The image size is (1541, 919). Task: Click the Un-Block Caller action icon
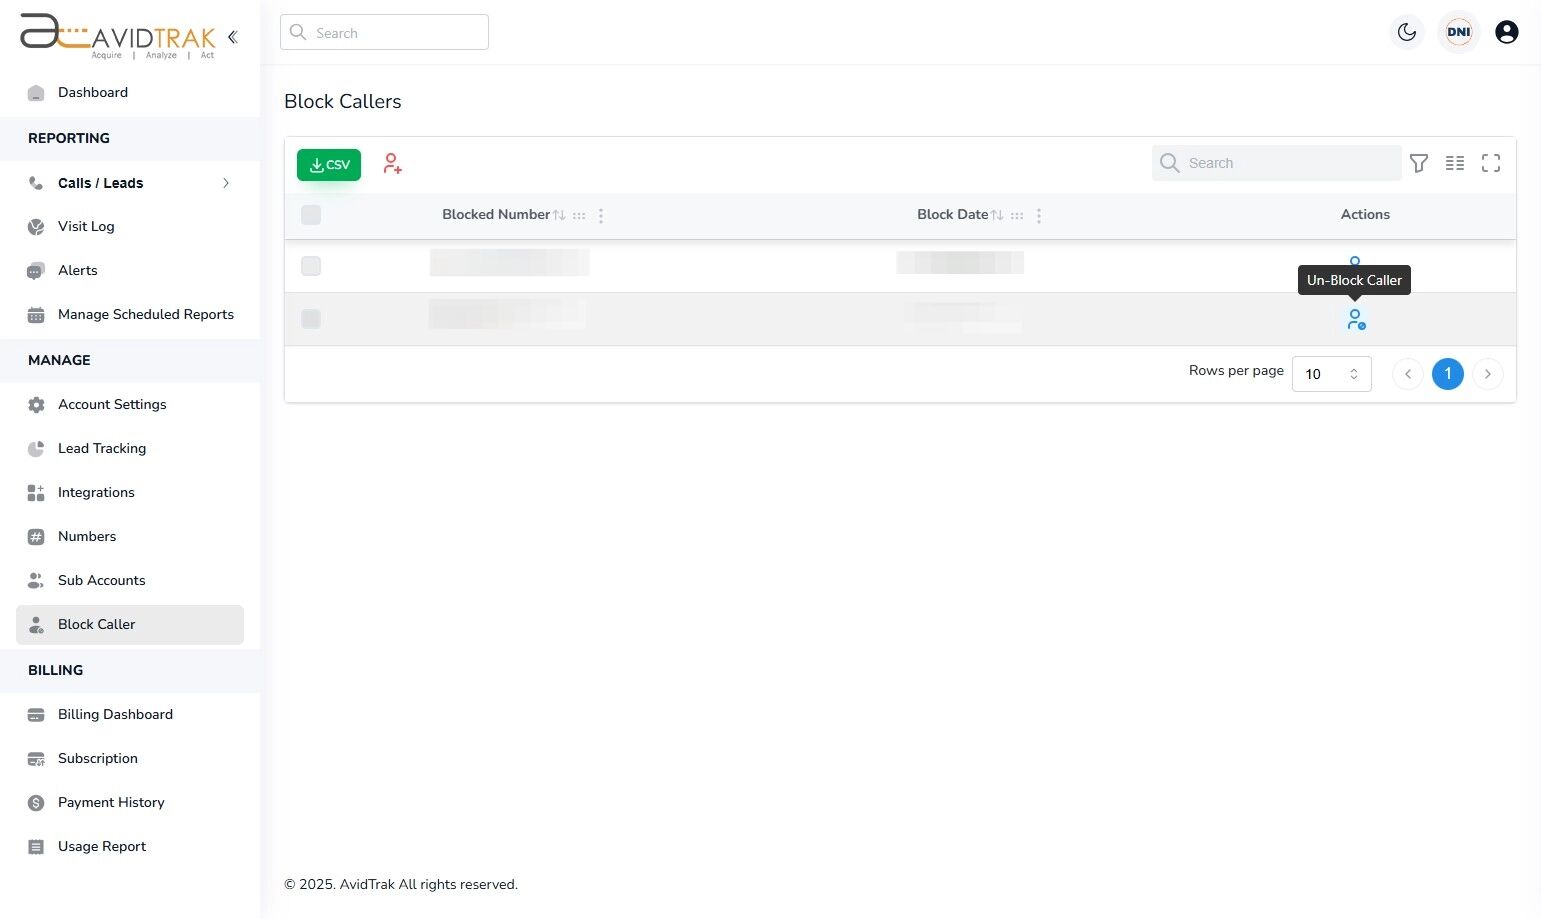[x=1356, y=319]
